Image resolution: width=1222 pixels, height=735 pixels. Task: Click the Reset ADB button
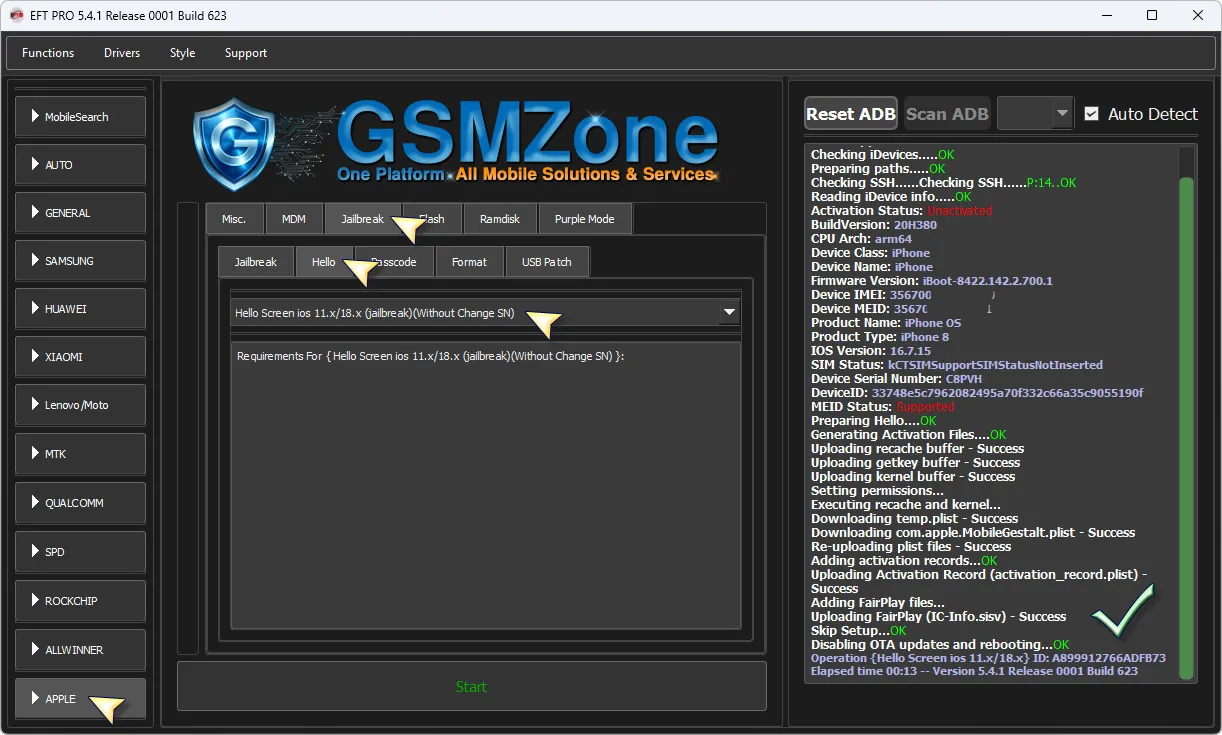pyautogui.click(x=850, y=114)
